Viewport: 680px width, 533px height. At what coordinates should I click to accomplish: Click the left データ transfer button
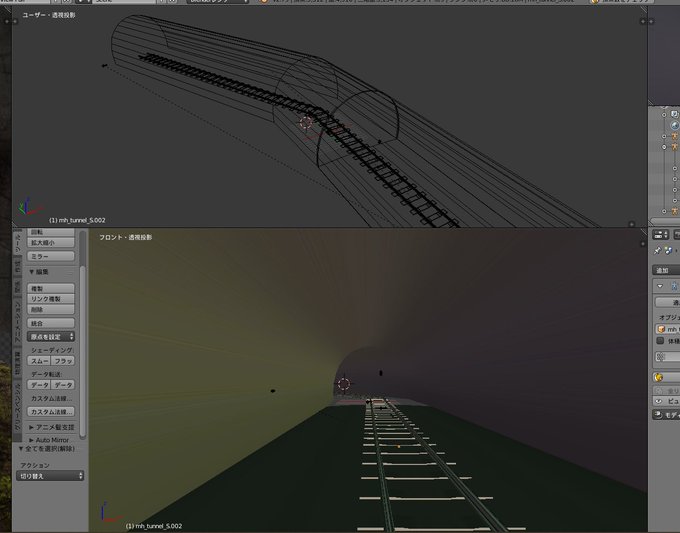[x=39, y=385]
